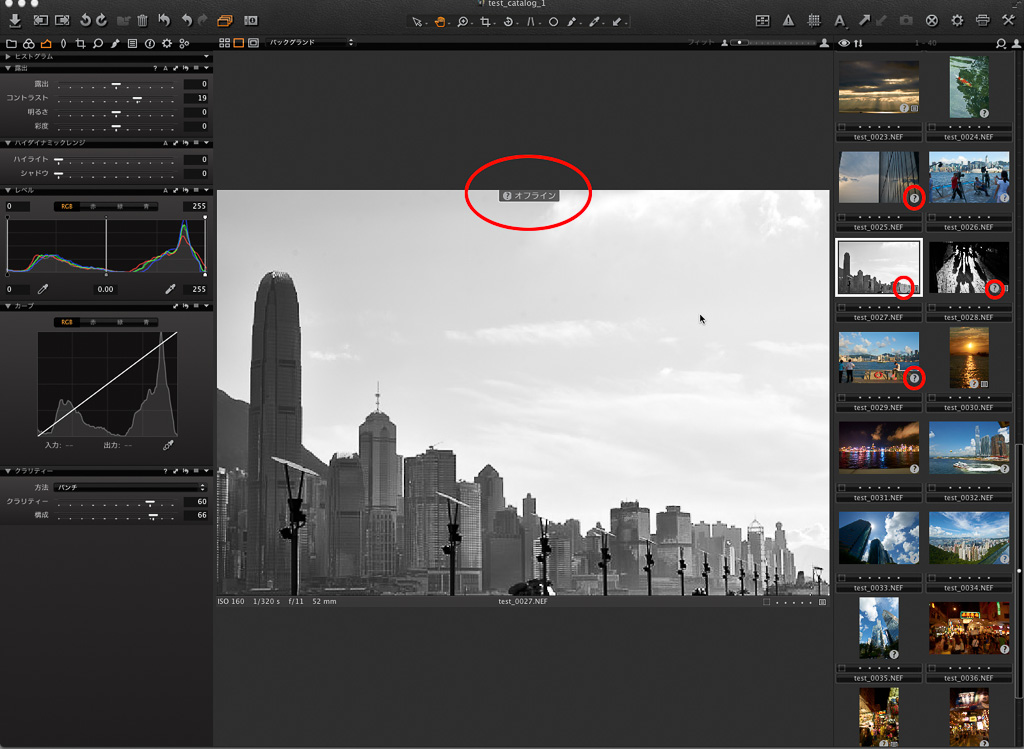
Task: Click the trash can delete icon
Action: click(142, 20)
